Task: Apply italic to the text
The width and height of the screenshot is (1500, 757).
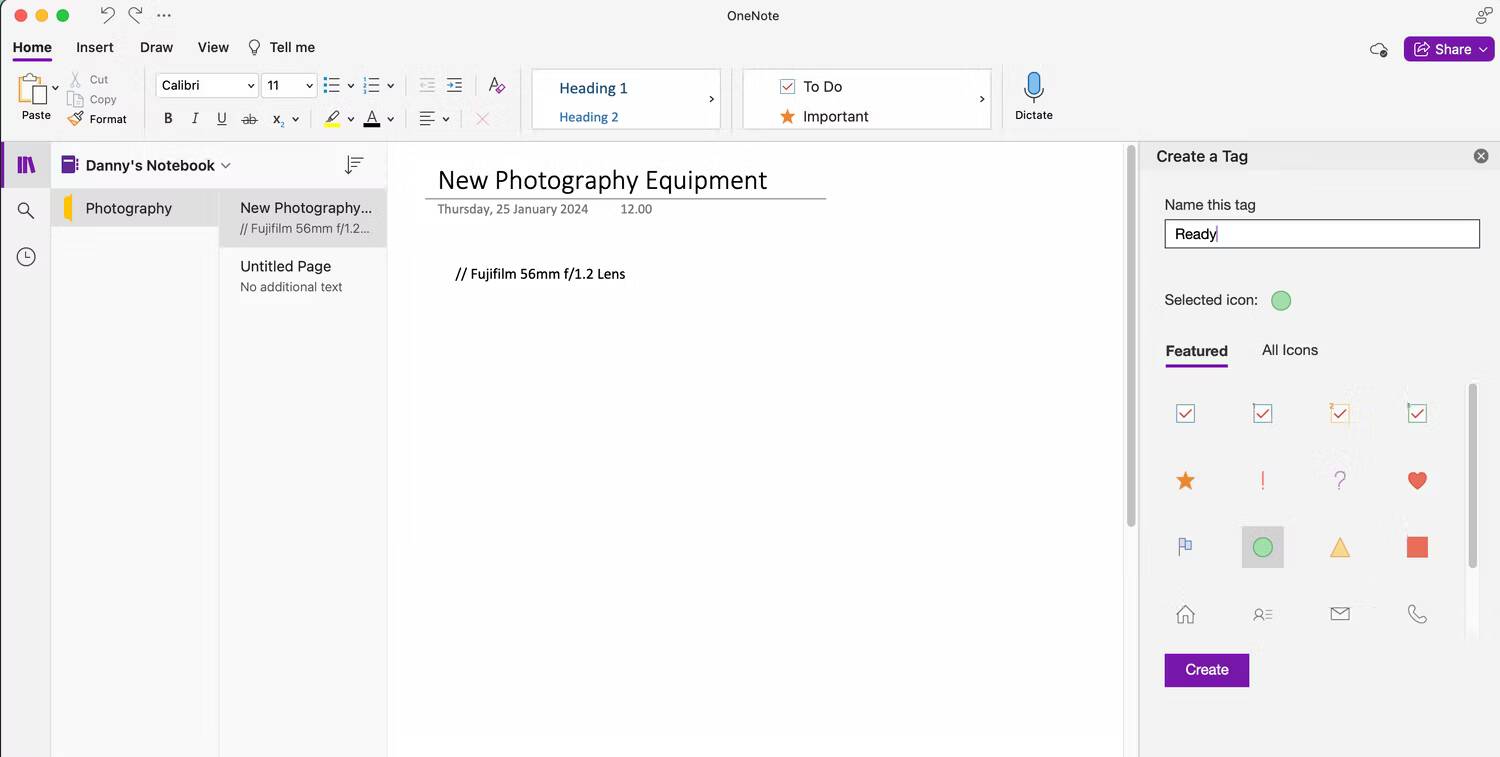Action: (195, 118)
